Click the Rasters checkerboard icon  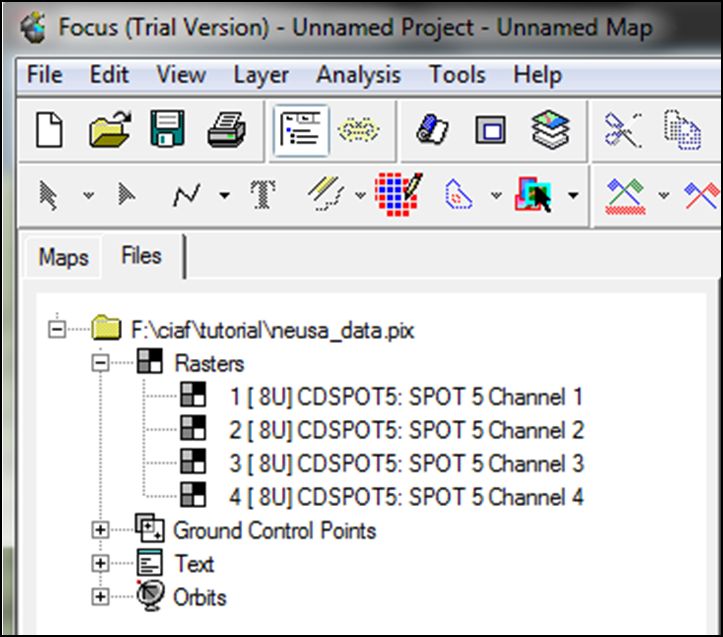[150, 361]
